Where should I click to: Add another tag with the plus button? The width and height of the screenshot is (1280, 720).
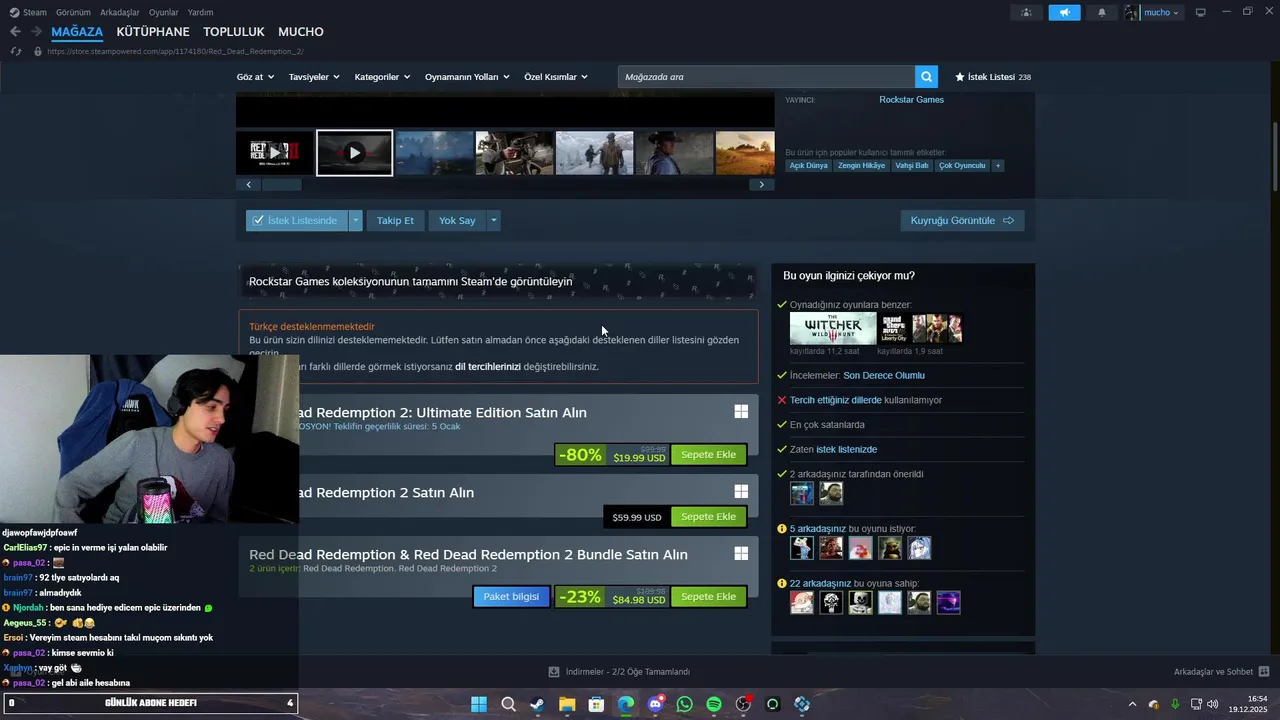[x=997, y=165]
